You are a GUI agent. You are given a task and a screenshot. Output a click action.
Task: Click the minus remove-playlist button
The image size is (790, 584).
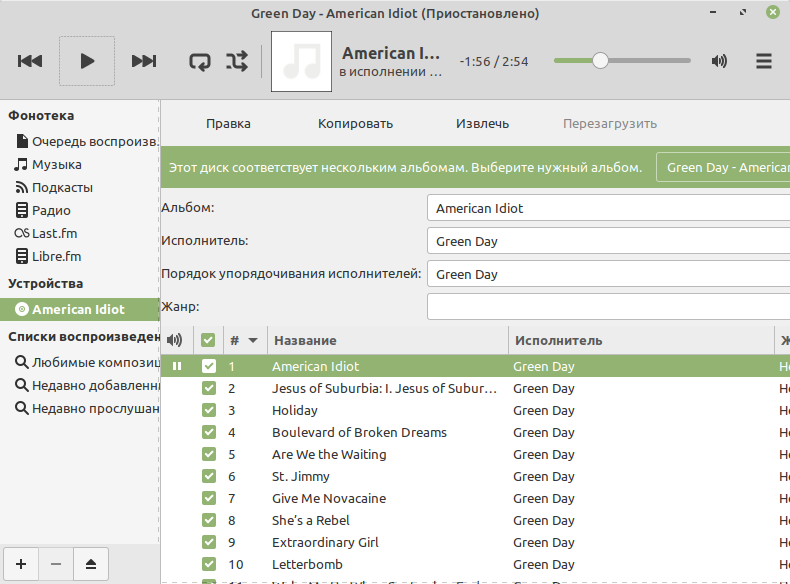click(x=56, y=564)
